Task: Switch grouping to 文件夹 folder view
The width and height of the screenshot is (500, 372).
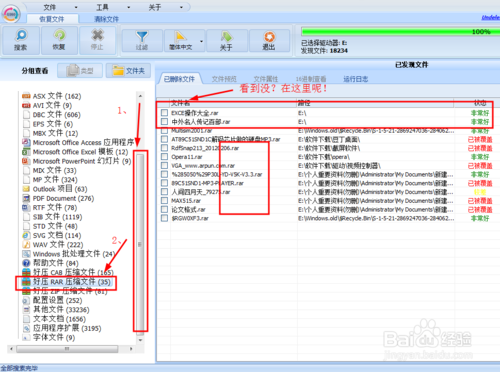Action: click(128, 71)
